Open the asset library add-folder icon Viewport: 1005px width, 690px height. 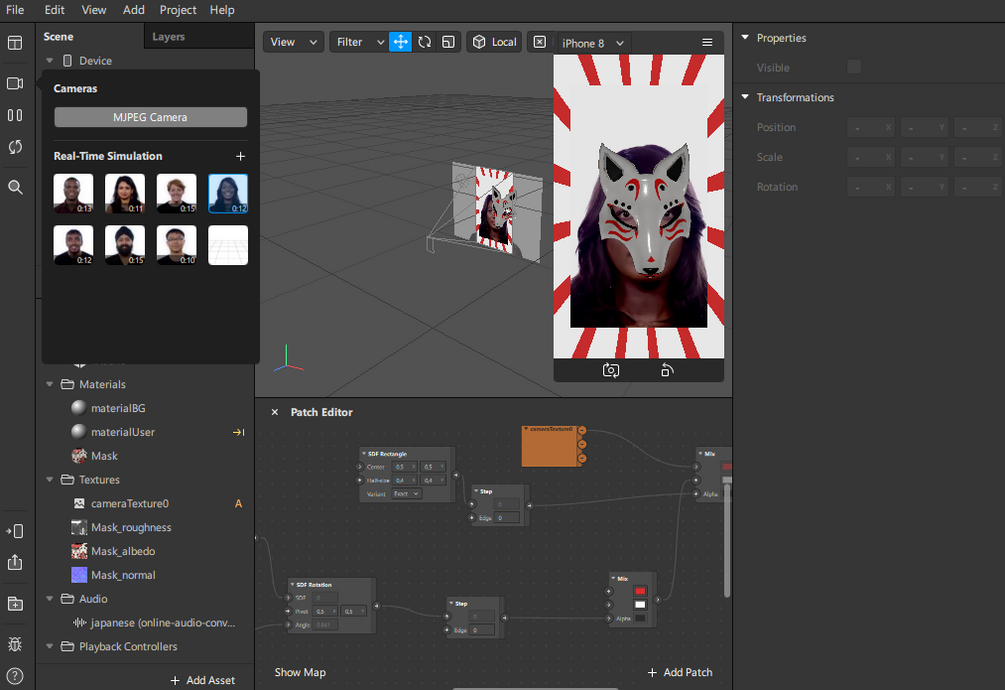pos(15,604)
